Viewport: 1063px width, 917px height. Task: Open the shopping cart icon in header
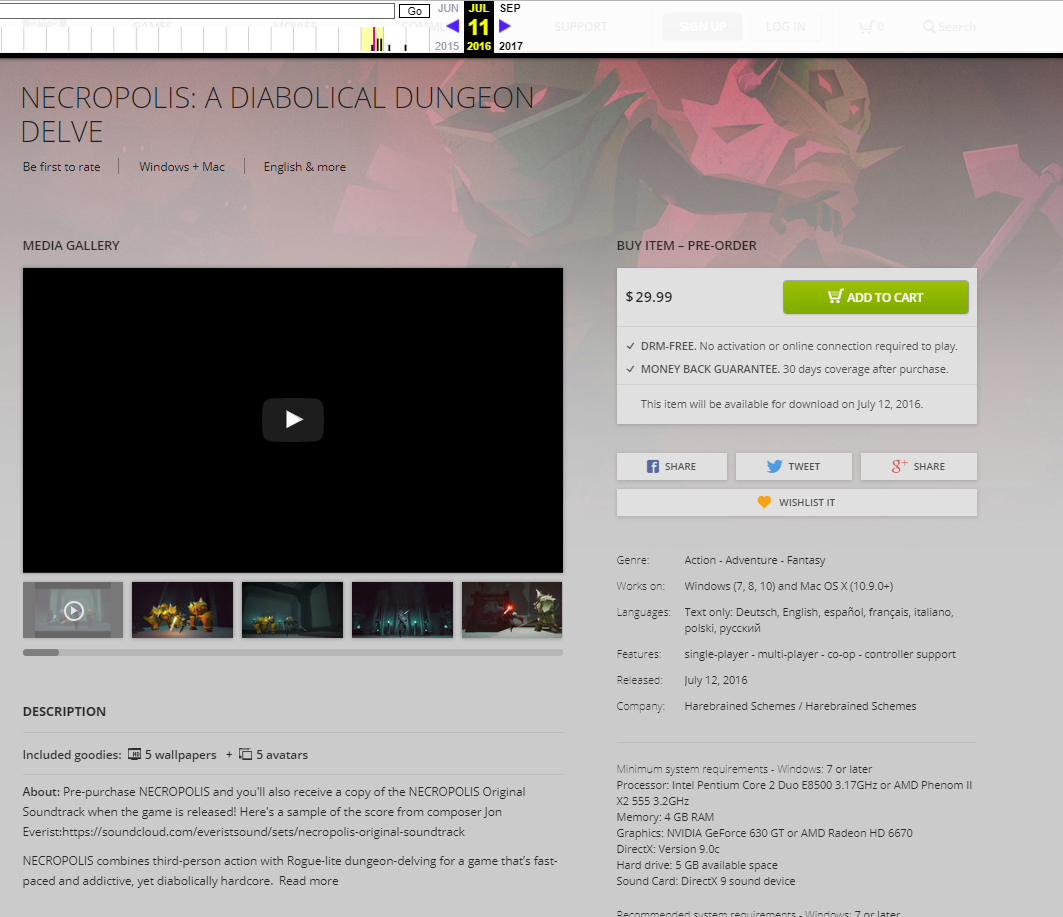(x=871, y=27)
